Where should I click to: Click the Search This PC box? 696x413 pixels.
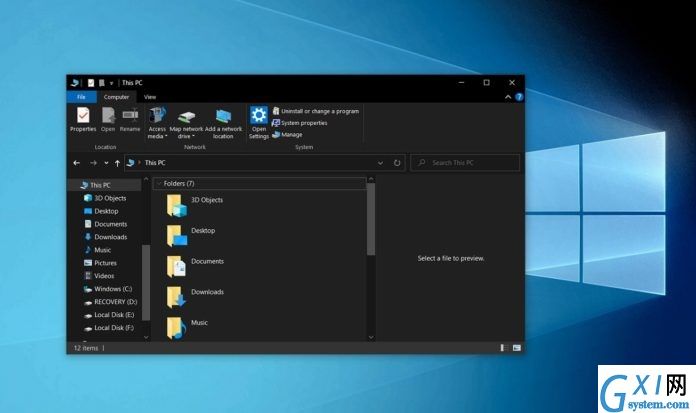click(465, 163)
